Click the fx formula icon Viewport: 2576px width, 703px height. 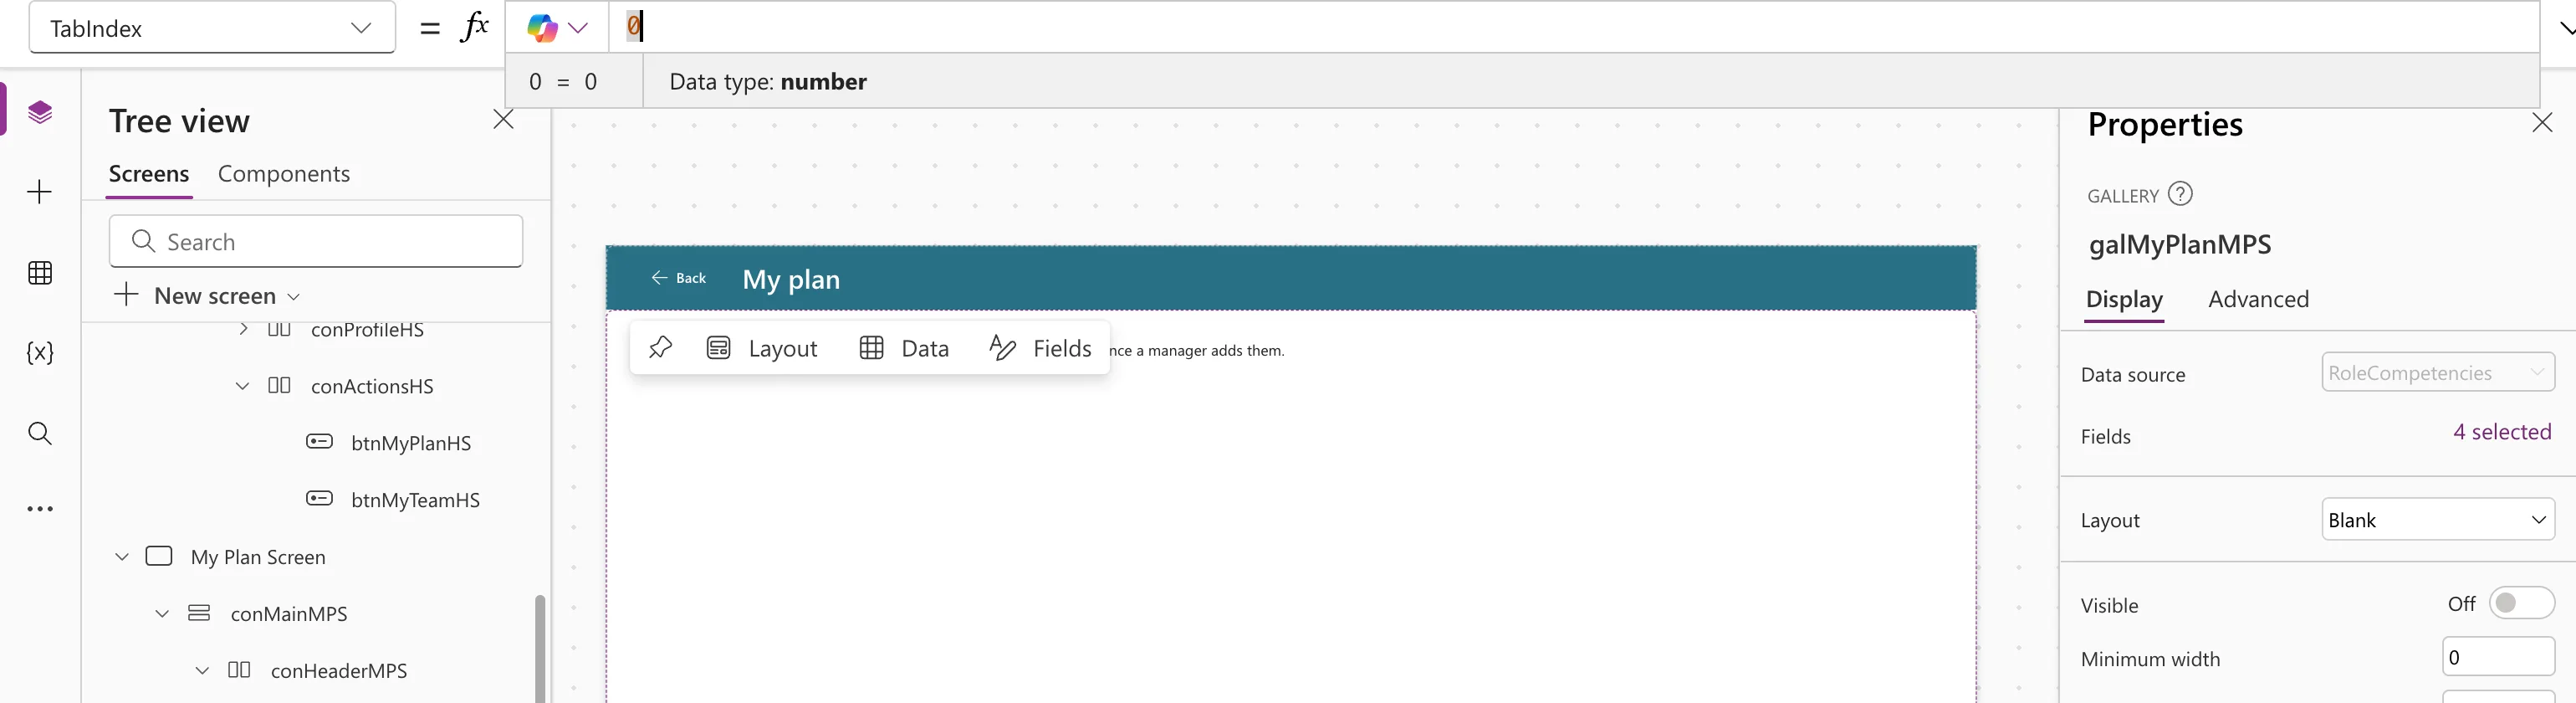click(474, 27)
